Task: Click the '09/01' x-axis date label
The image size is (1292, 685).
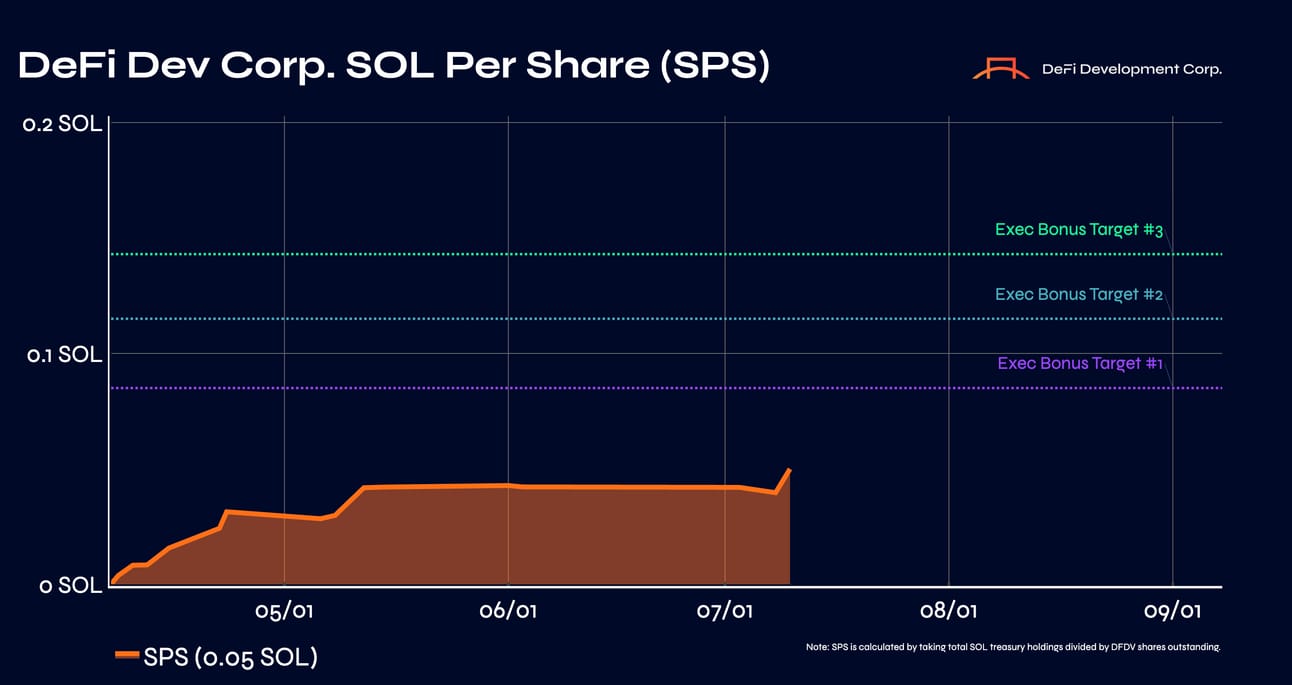Action: [x=1173, y=610]
